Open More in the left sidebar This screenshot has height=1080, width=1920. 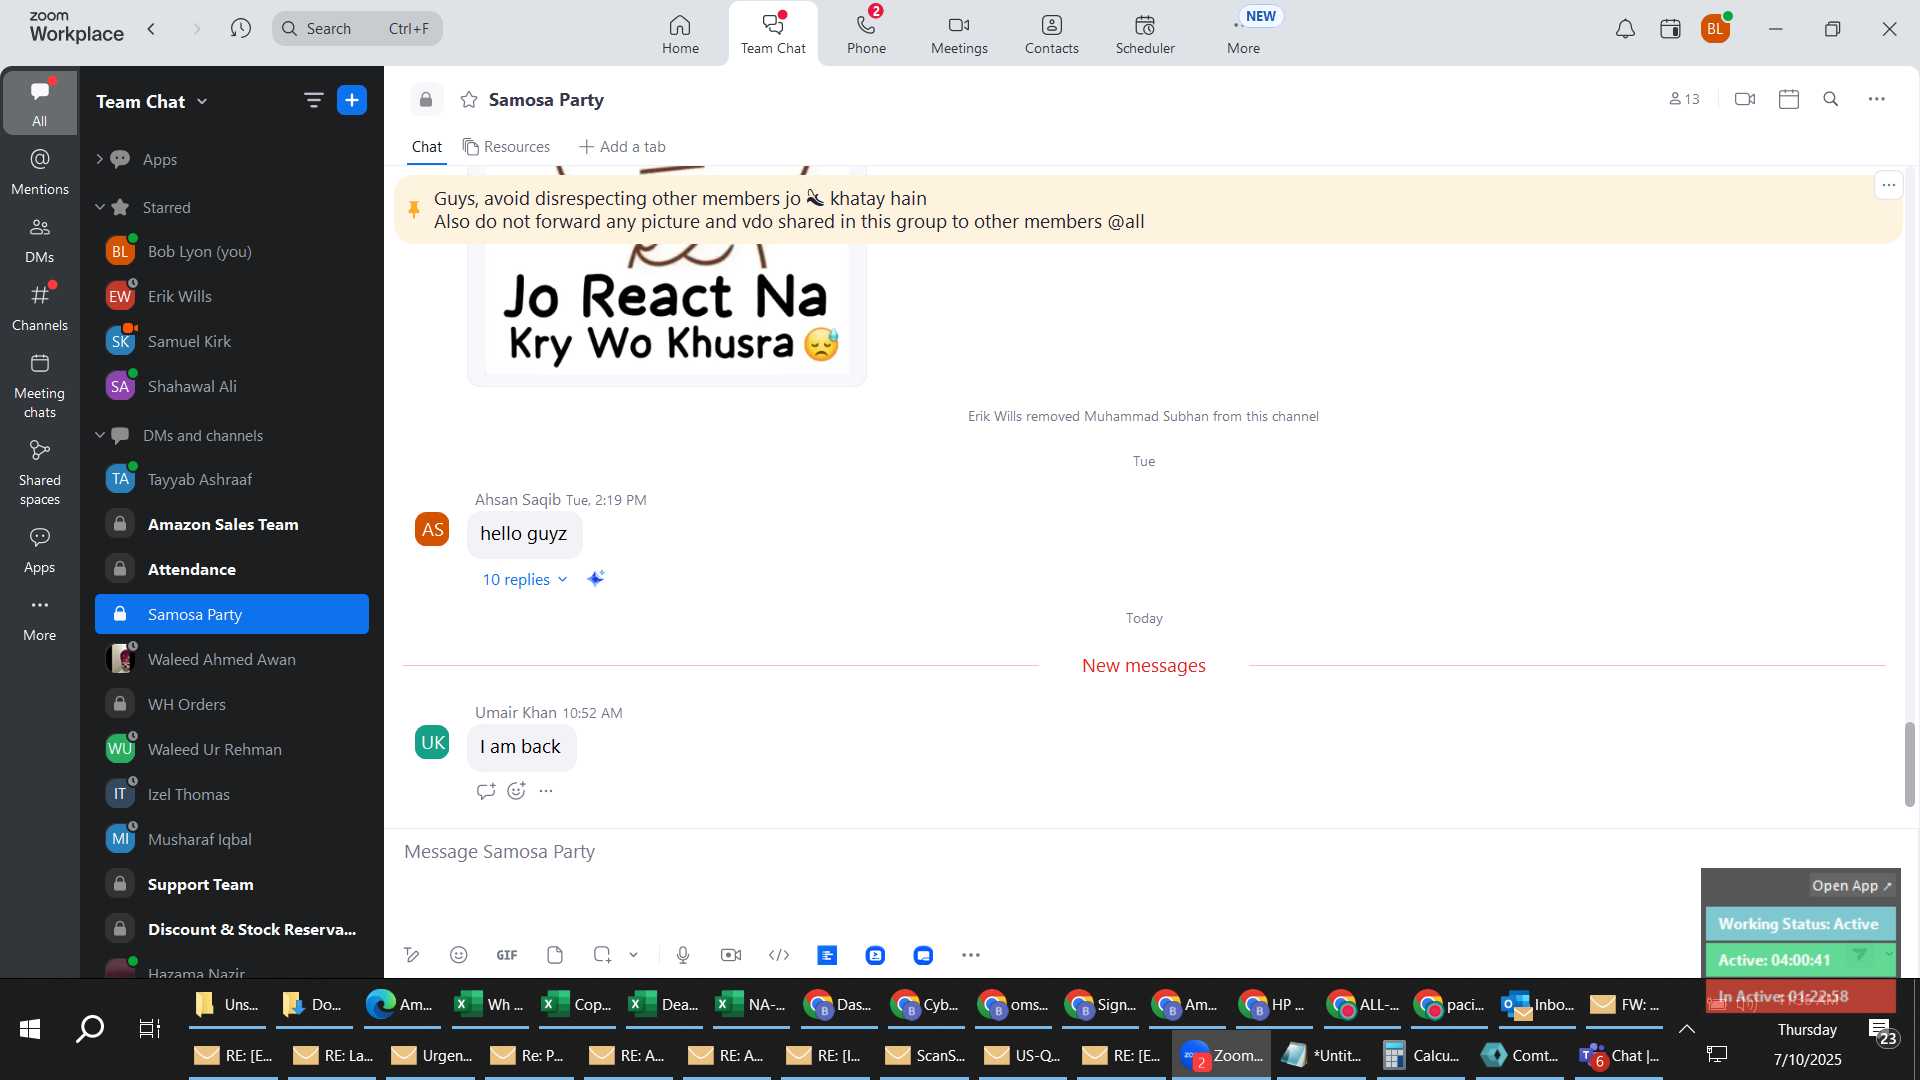[x=40, y=619]
